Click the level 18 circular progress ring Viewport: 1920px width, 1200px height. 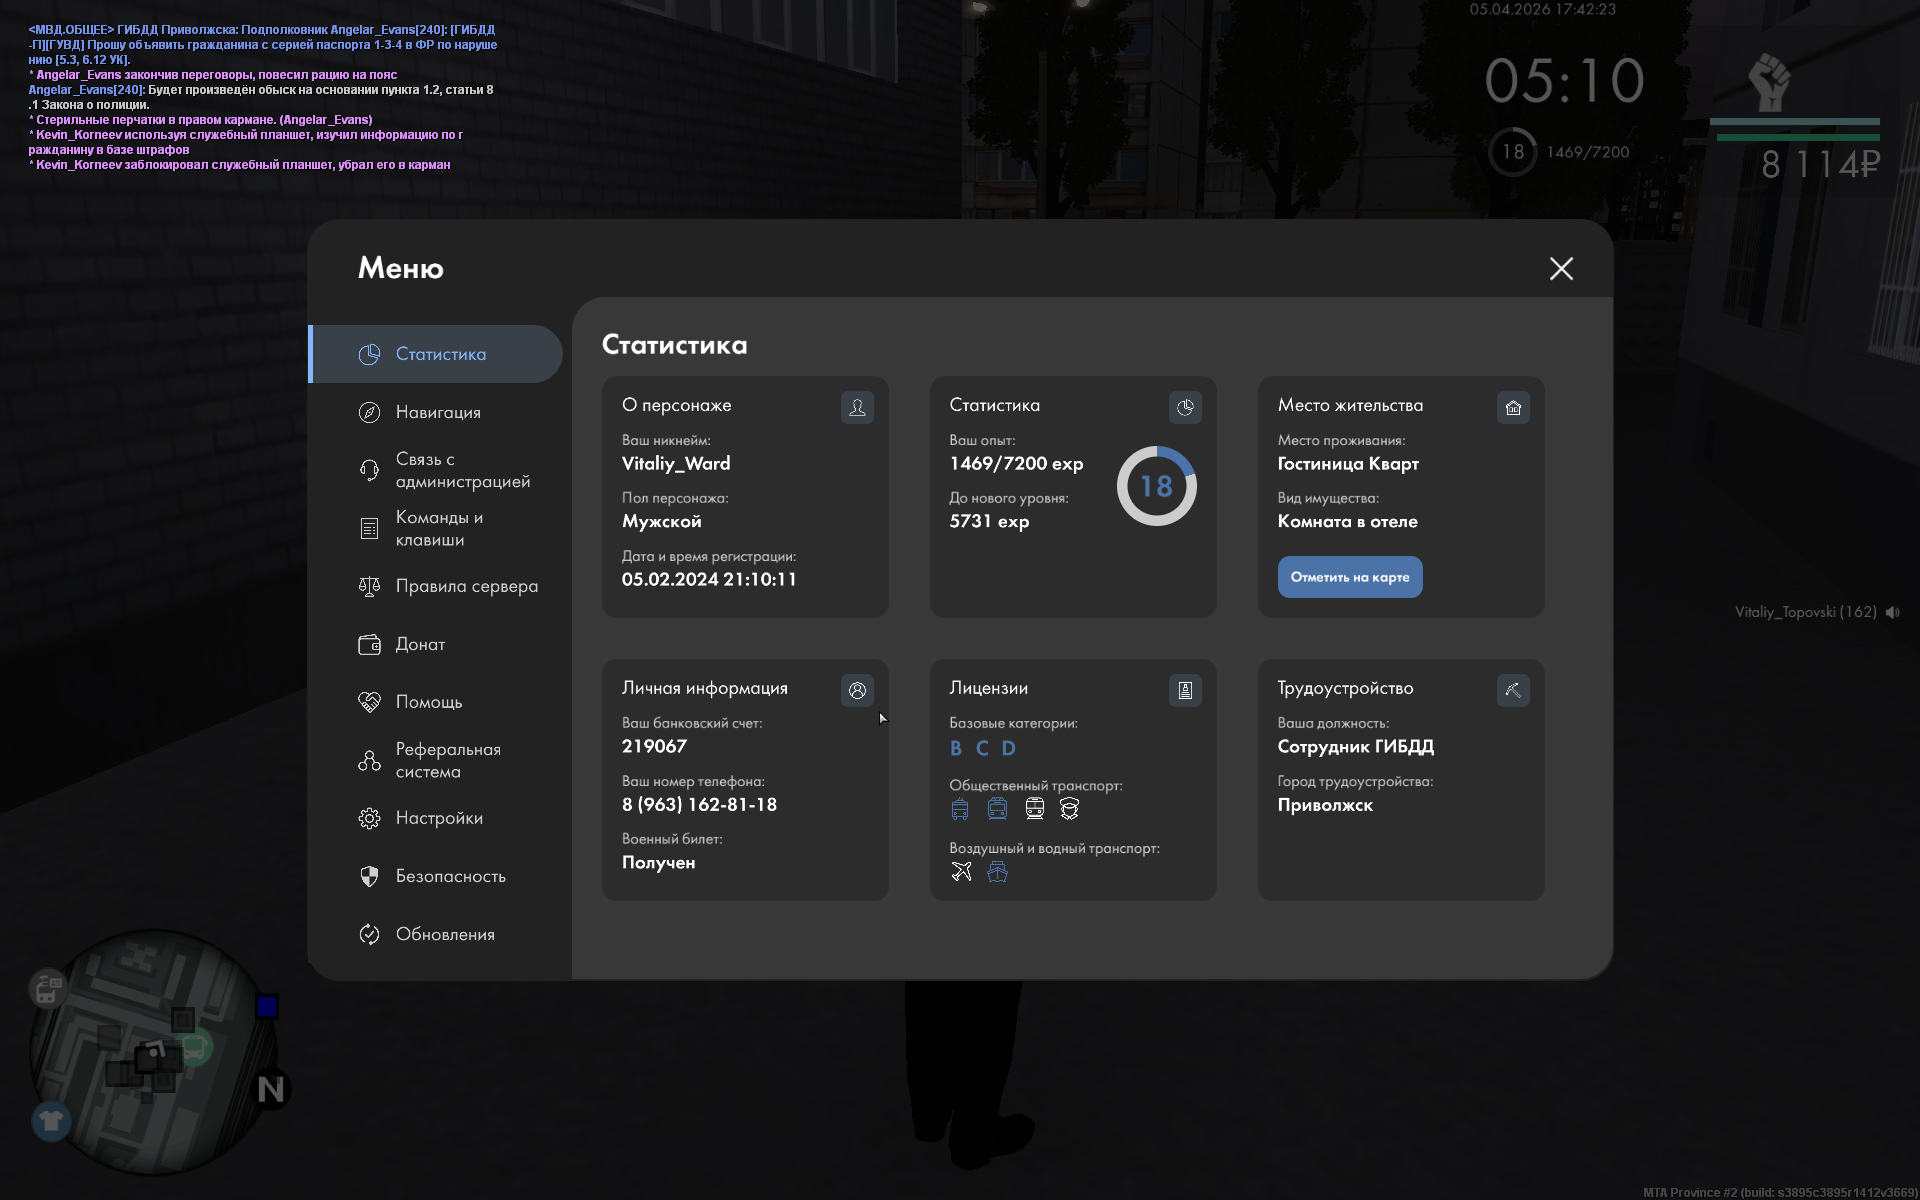click(x=1156, y=486)
